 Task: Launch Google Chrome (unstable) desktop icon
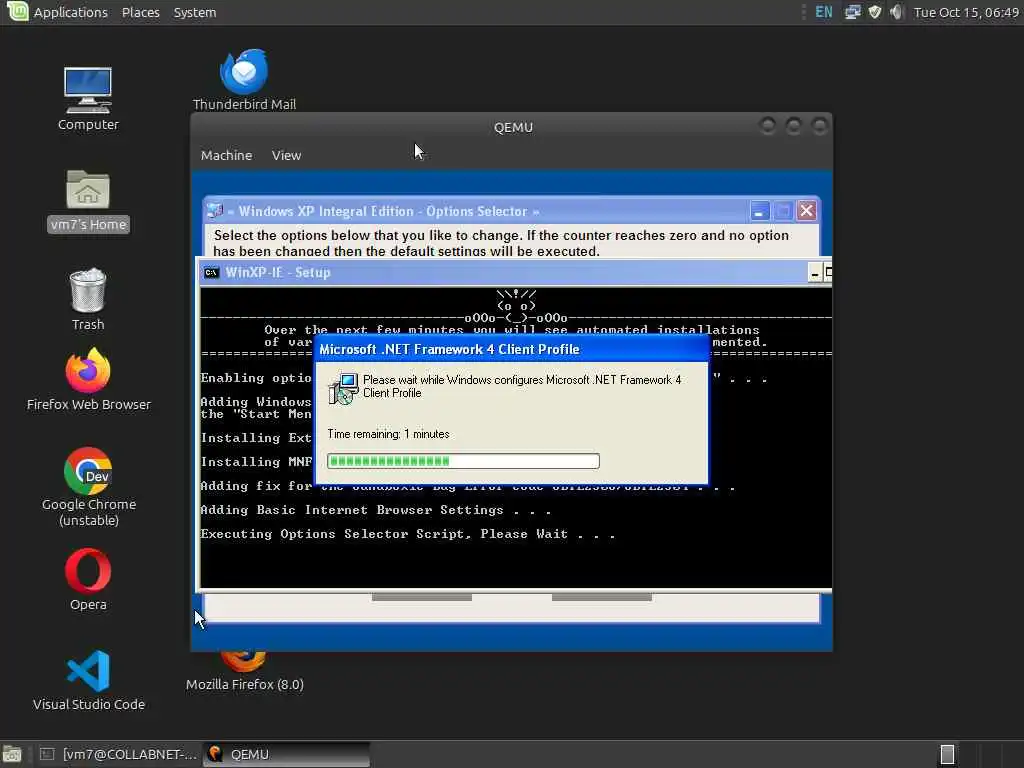point(88,470)
